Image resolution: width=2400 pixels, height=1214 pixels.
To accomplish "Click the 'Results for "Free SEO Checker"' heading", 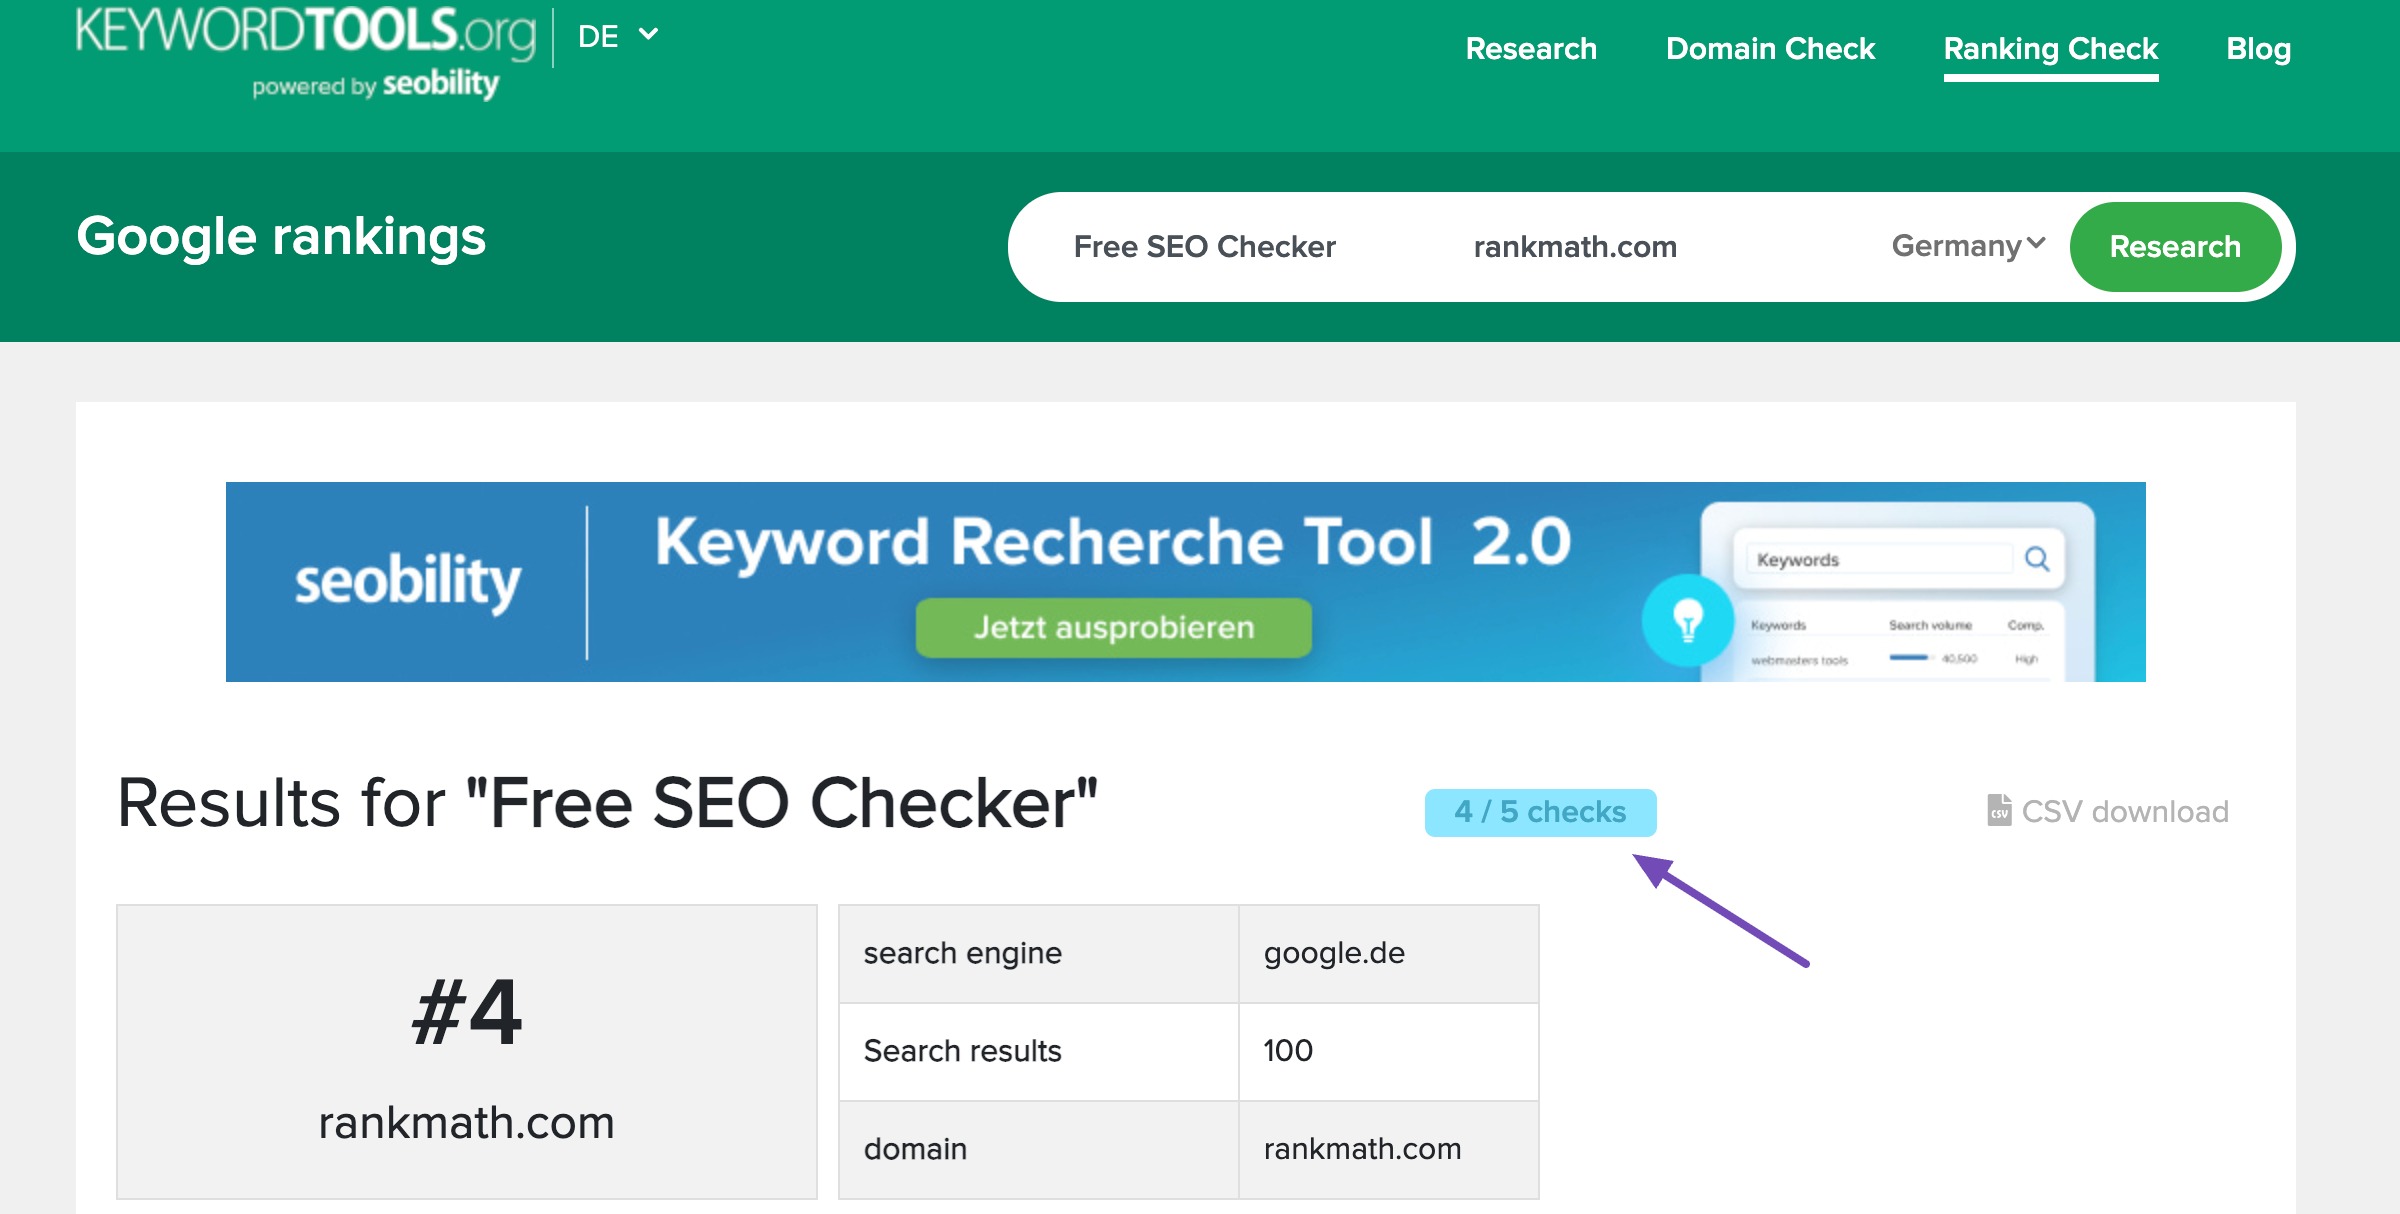I will click(607, 804).
